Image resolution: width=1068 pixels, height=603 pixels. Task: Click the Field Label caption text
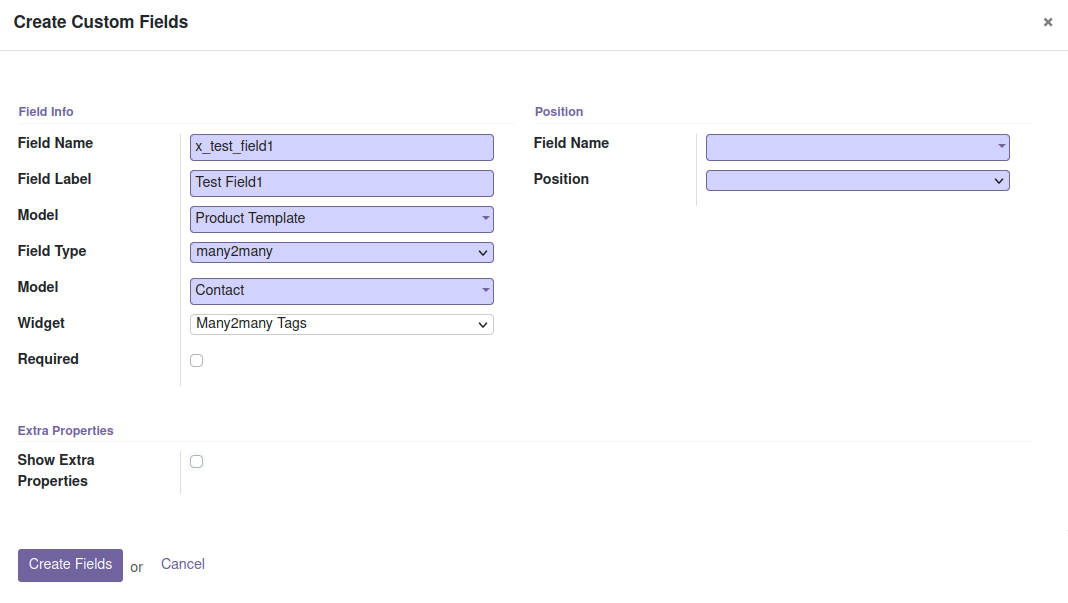54,179
